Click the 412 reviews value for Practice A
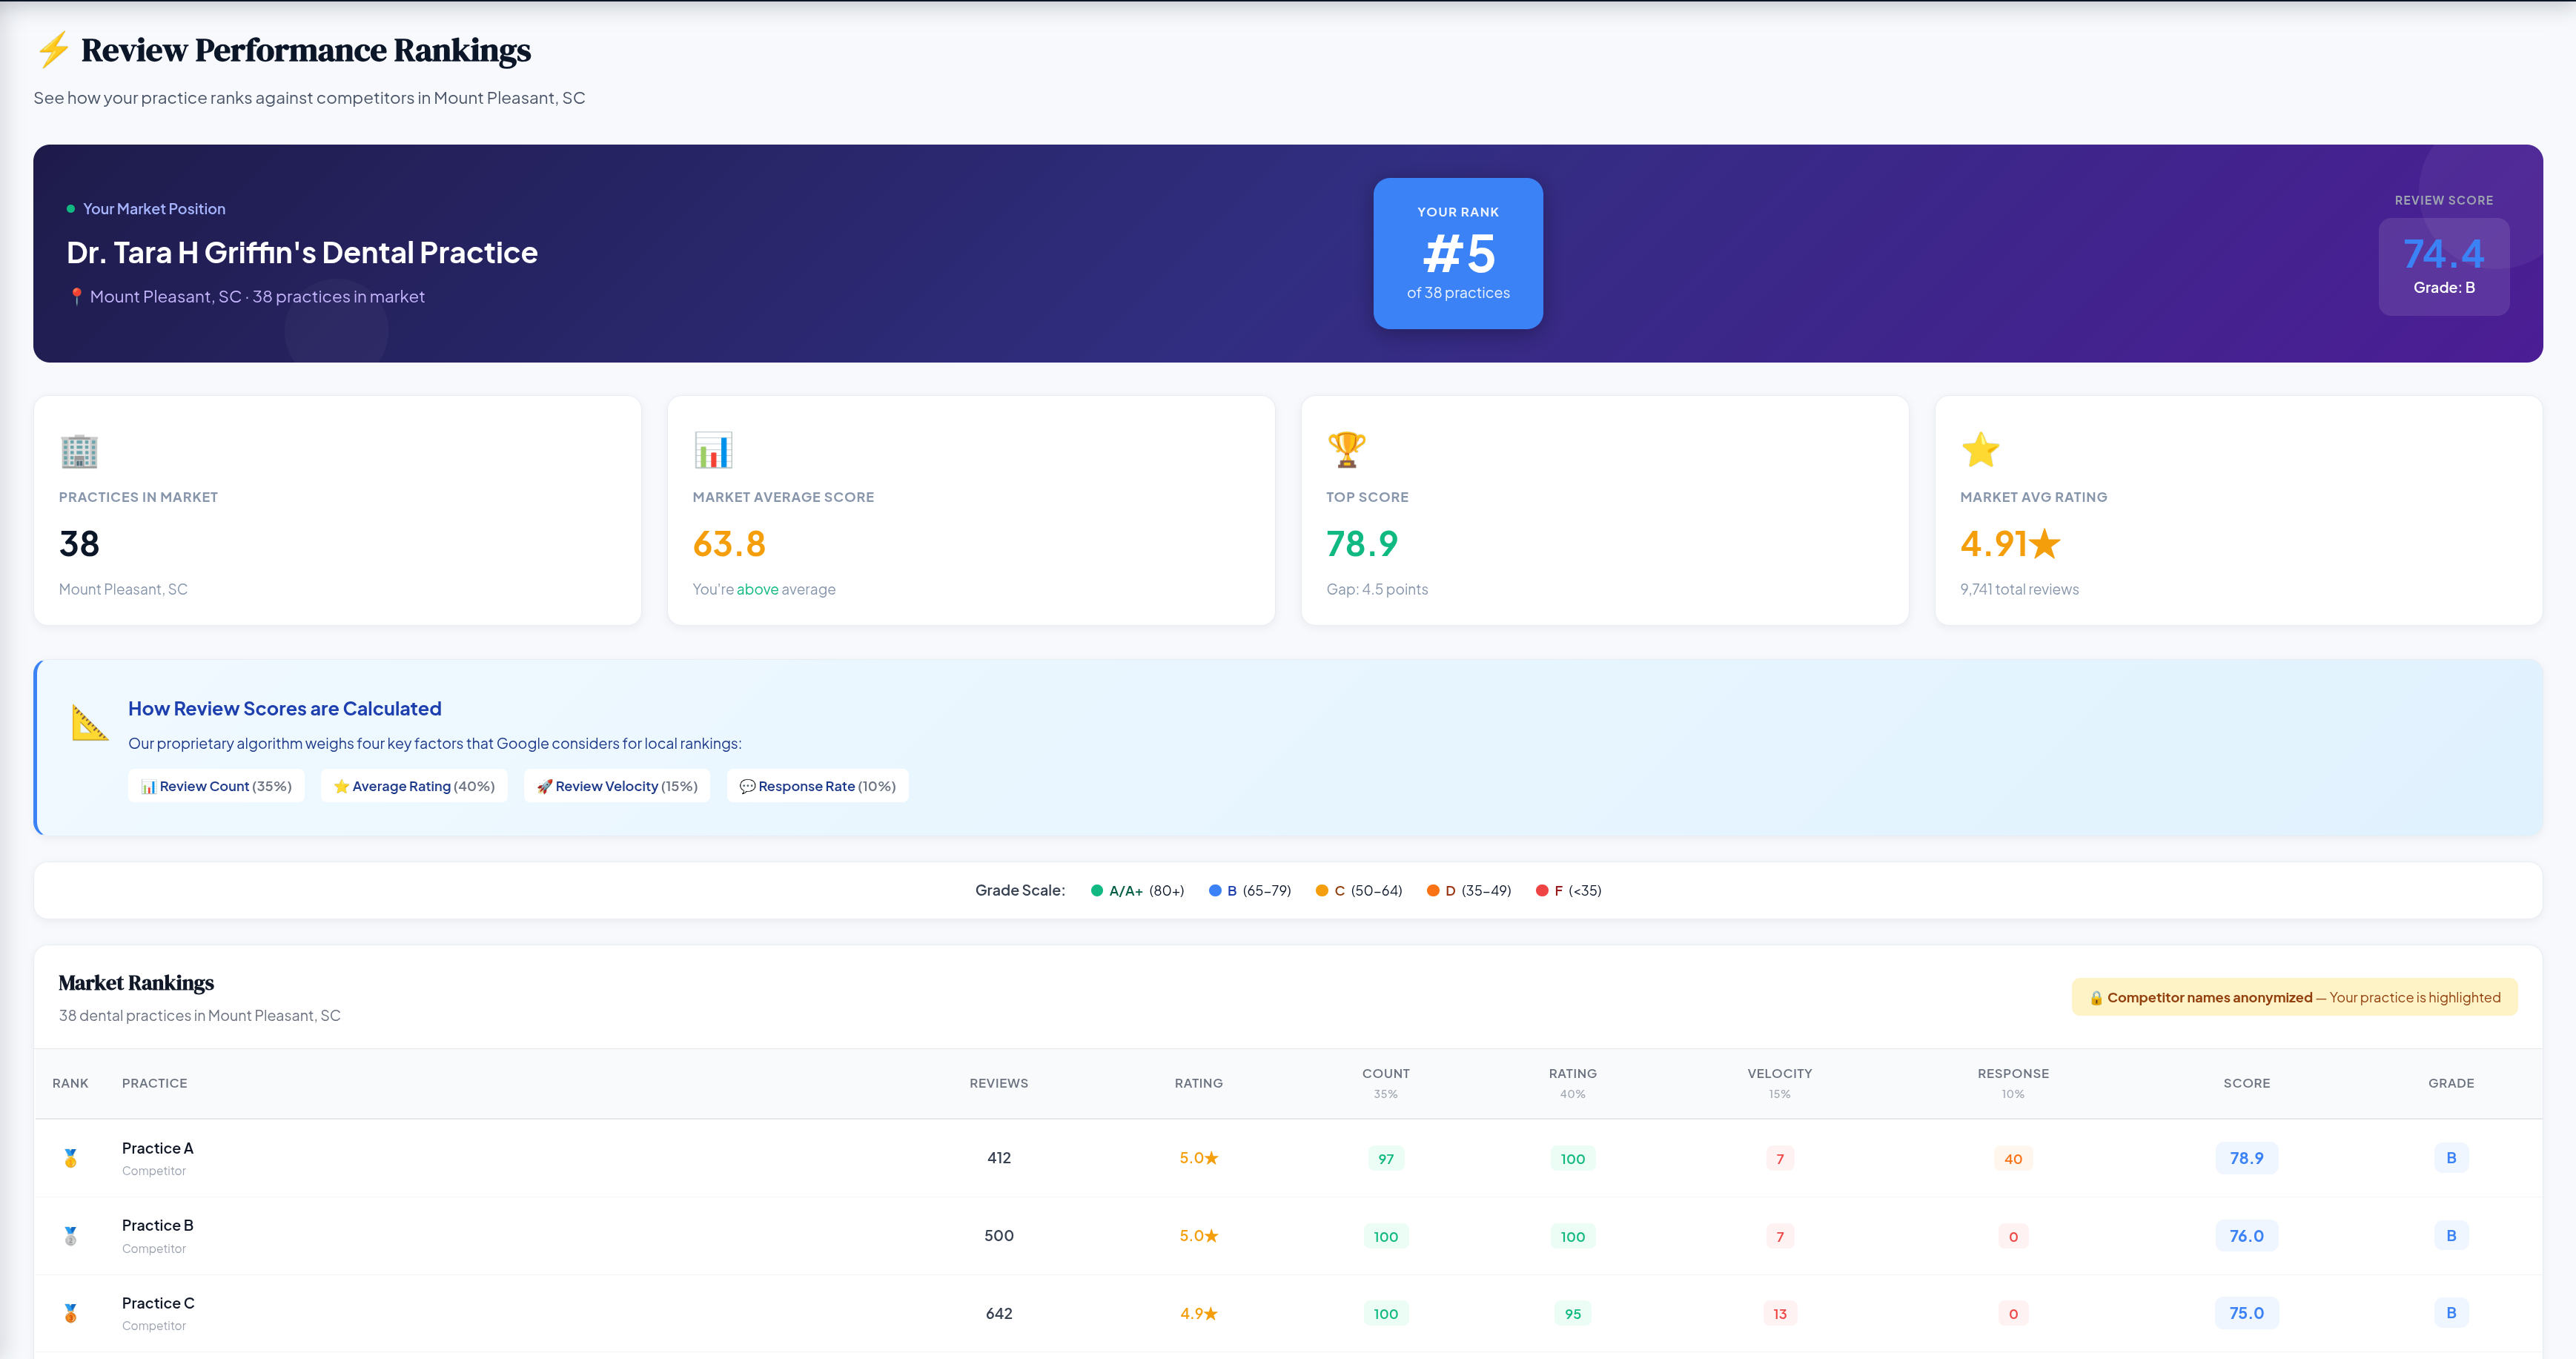This screenshot has height=1359, width=2576. coord(999,1158)
